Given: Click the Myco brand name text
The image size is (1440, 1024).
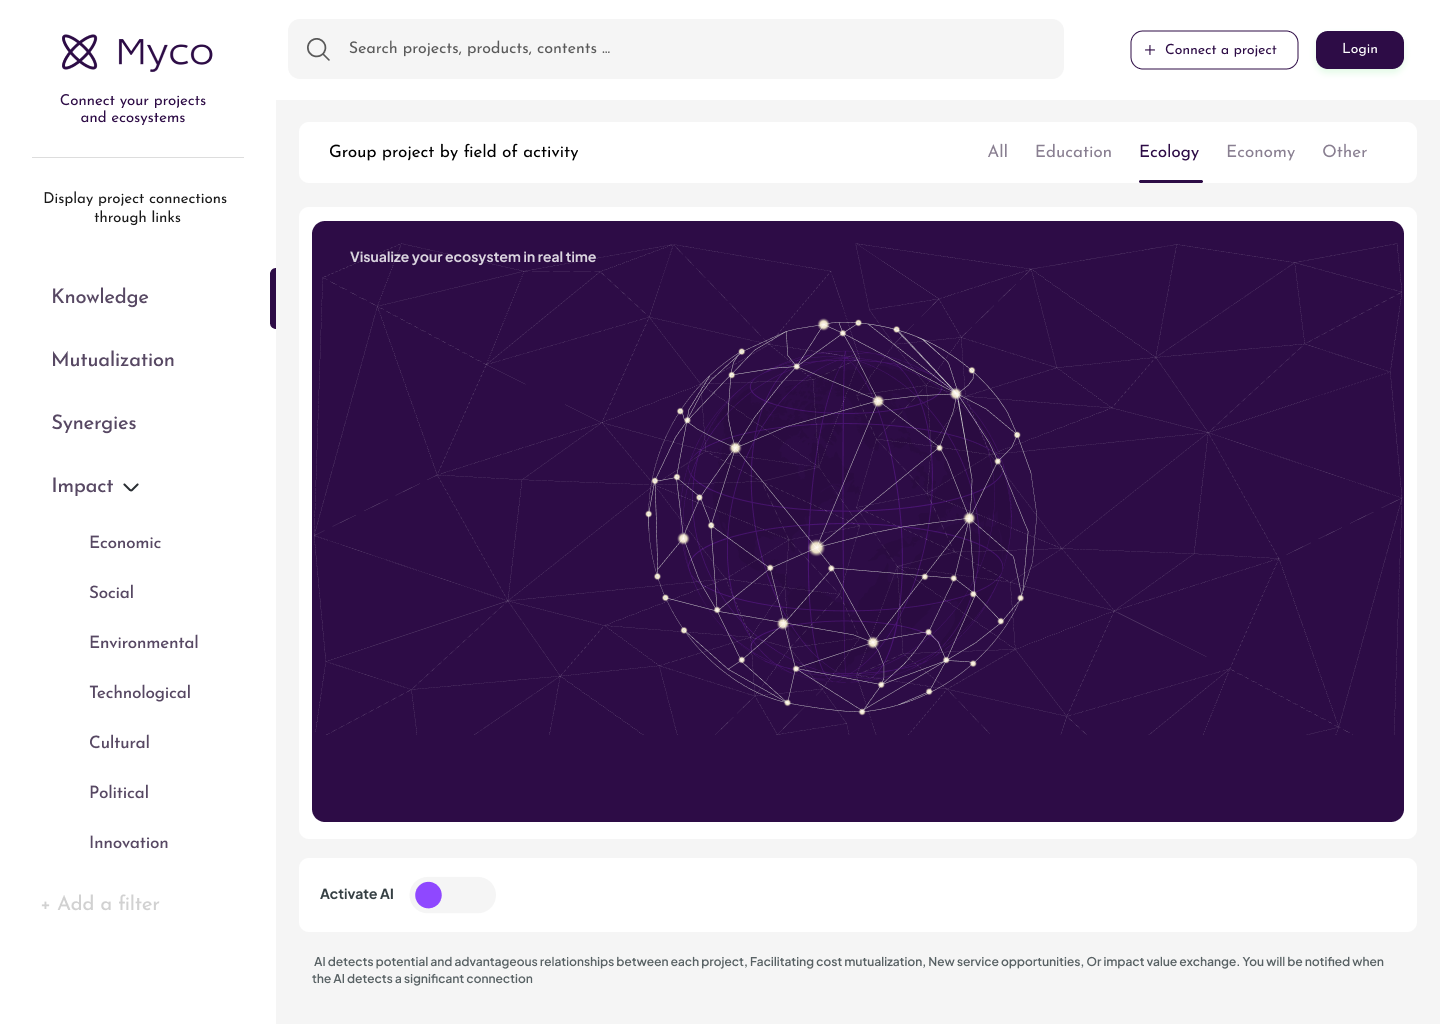Looking at the screenshot, I should pos(165,53).
